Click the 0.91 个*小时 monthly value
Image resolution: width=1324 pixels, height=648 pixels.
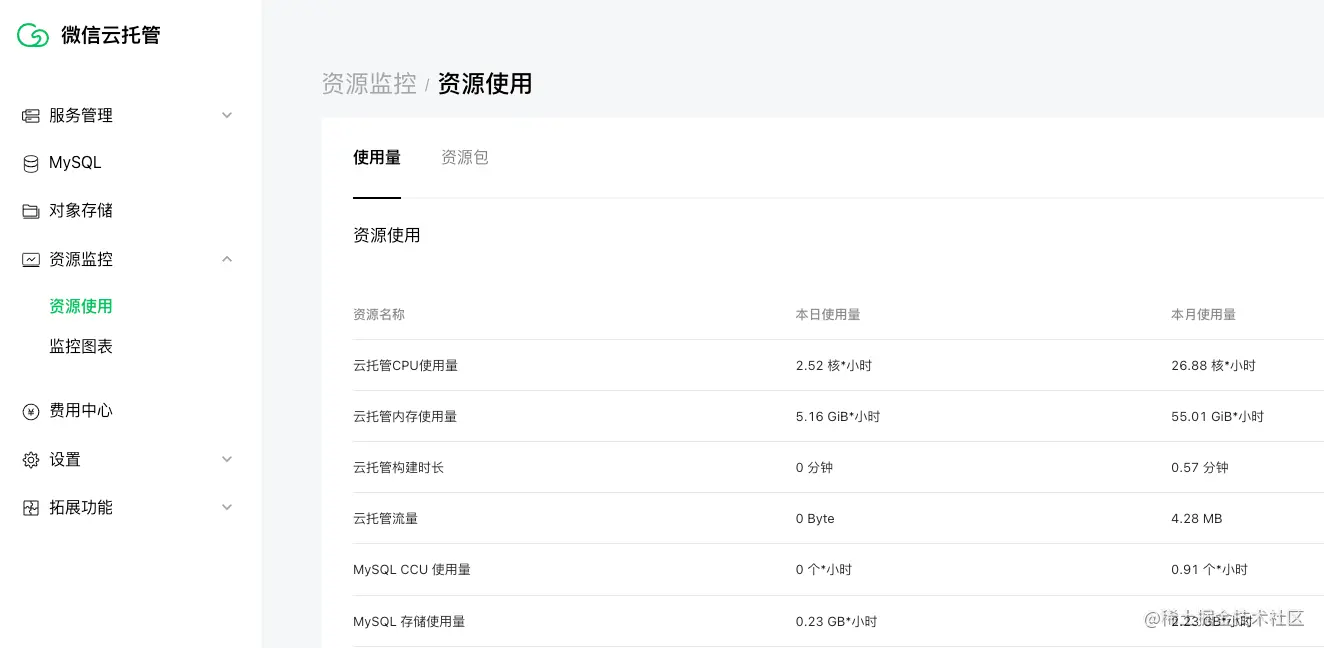click(x=1210, y=569)
